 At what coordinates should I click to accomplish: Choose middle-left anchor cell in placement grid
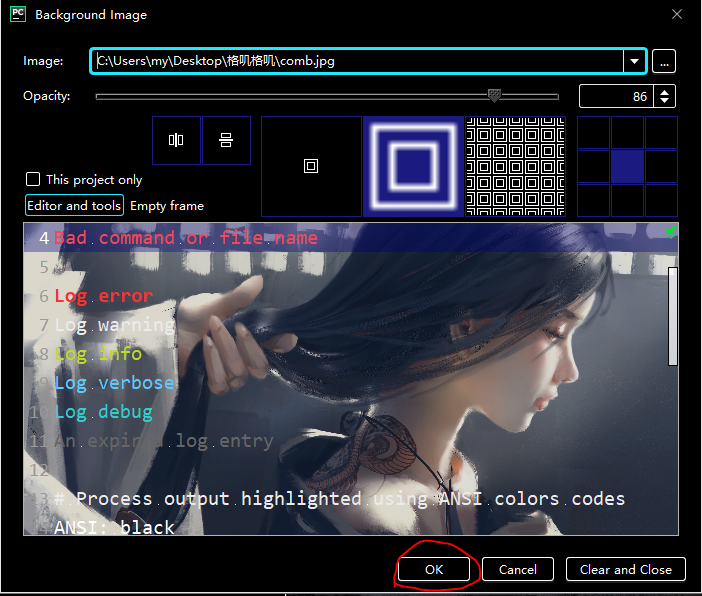593,166
